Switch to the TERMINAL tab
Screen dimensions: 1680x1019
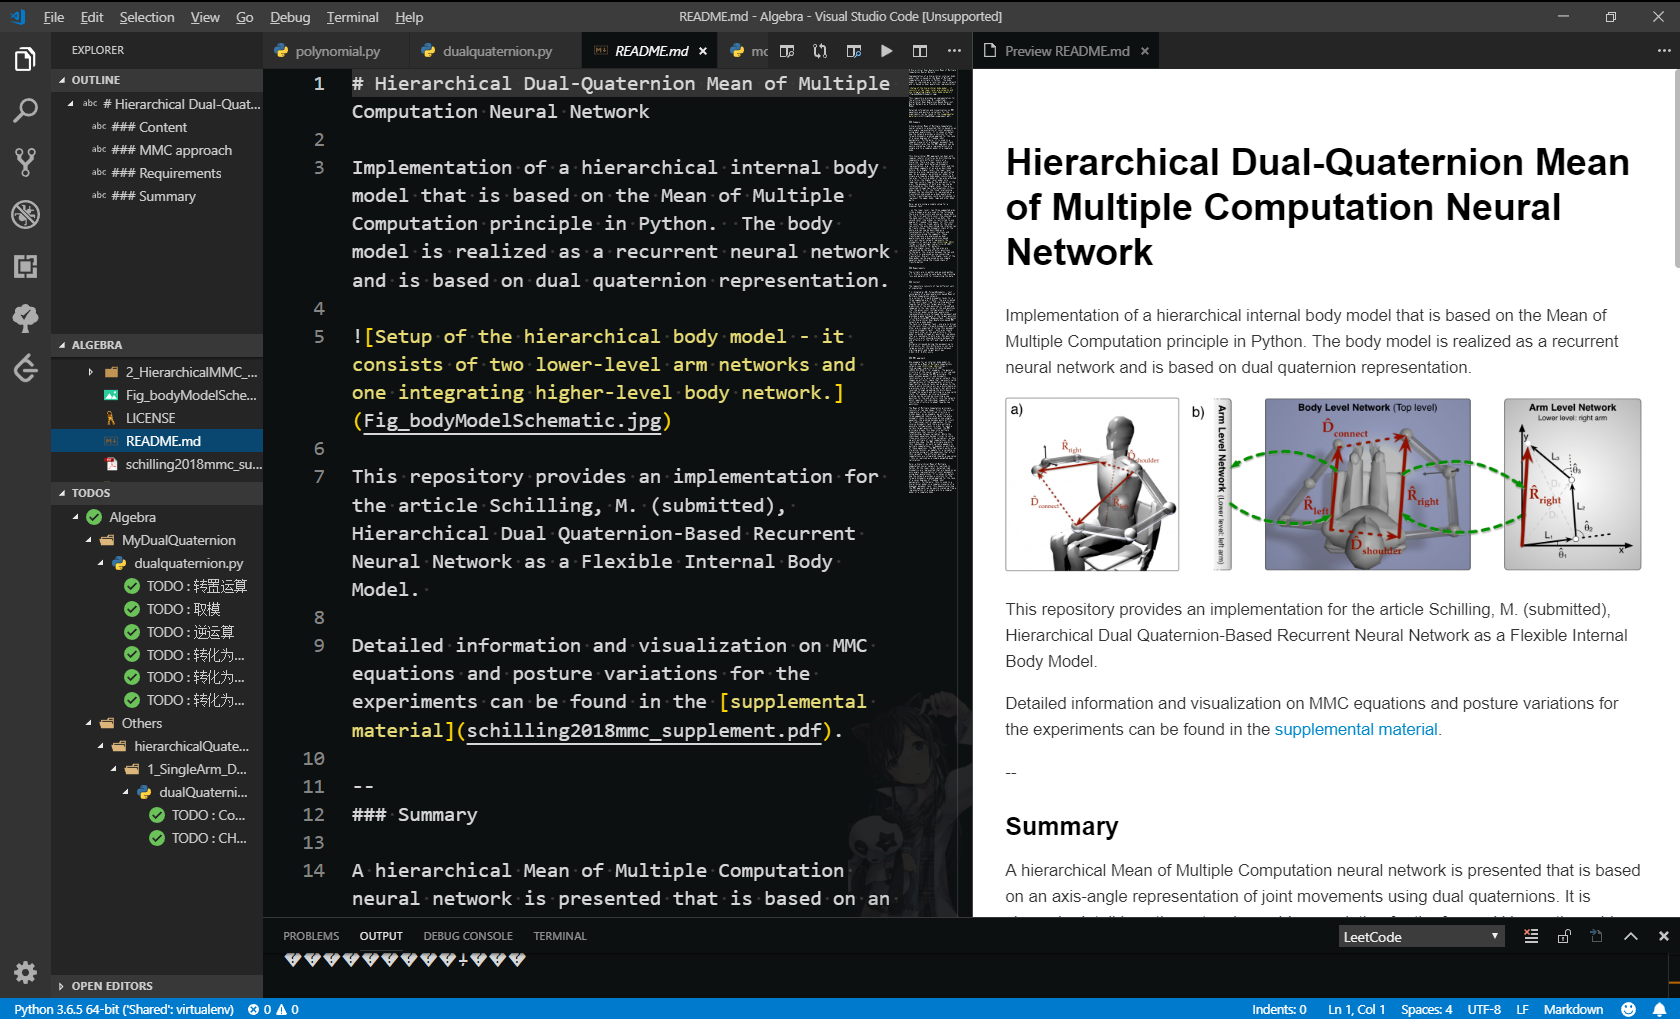pos(559,936)
